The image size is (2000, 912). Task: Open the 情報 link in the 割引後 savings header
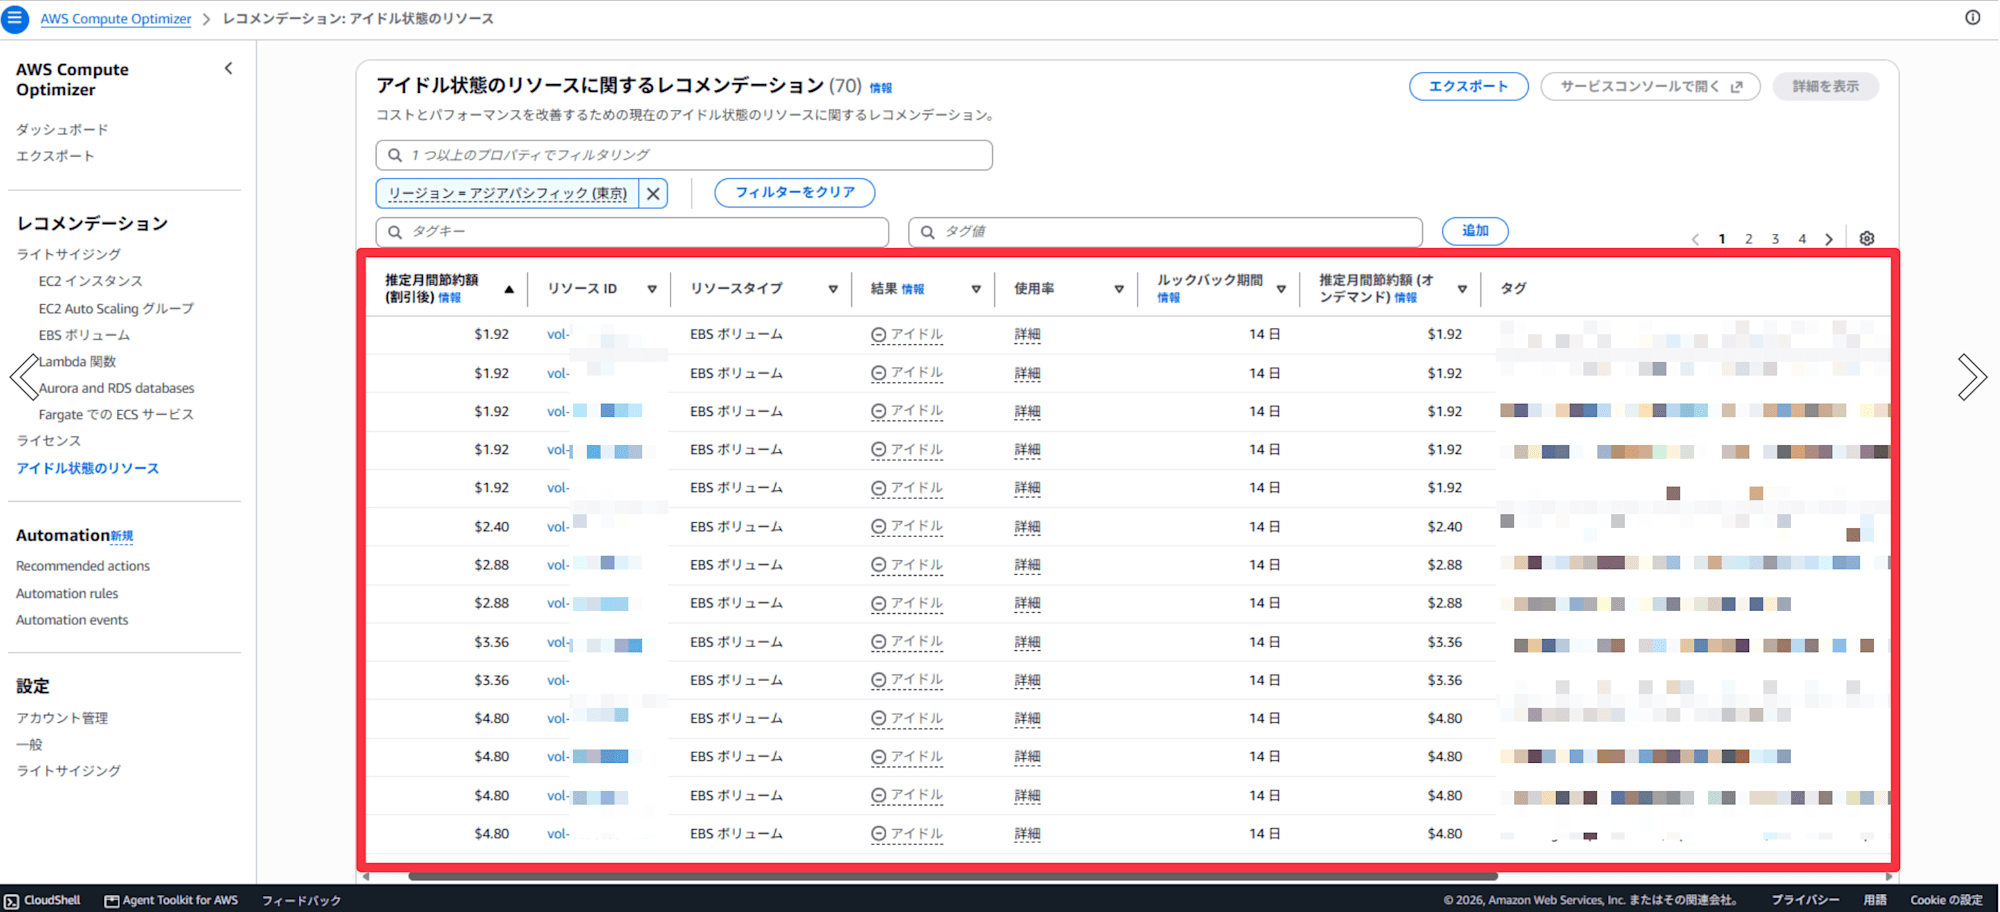click(x=450, y=298)
